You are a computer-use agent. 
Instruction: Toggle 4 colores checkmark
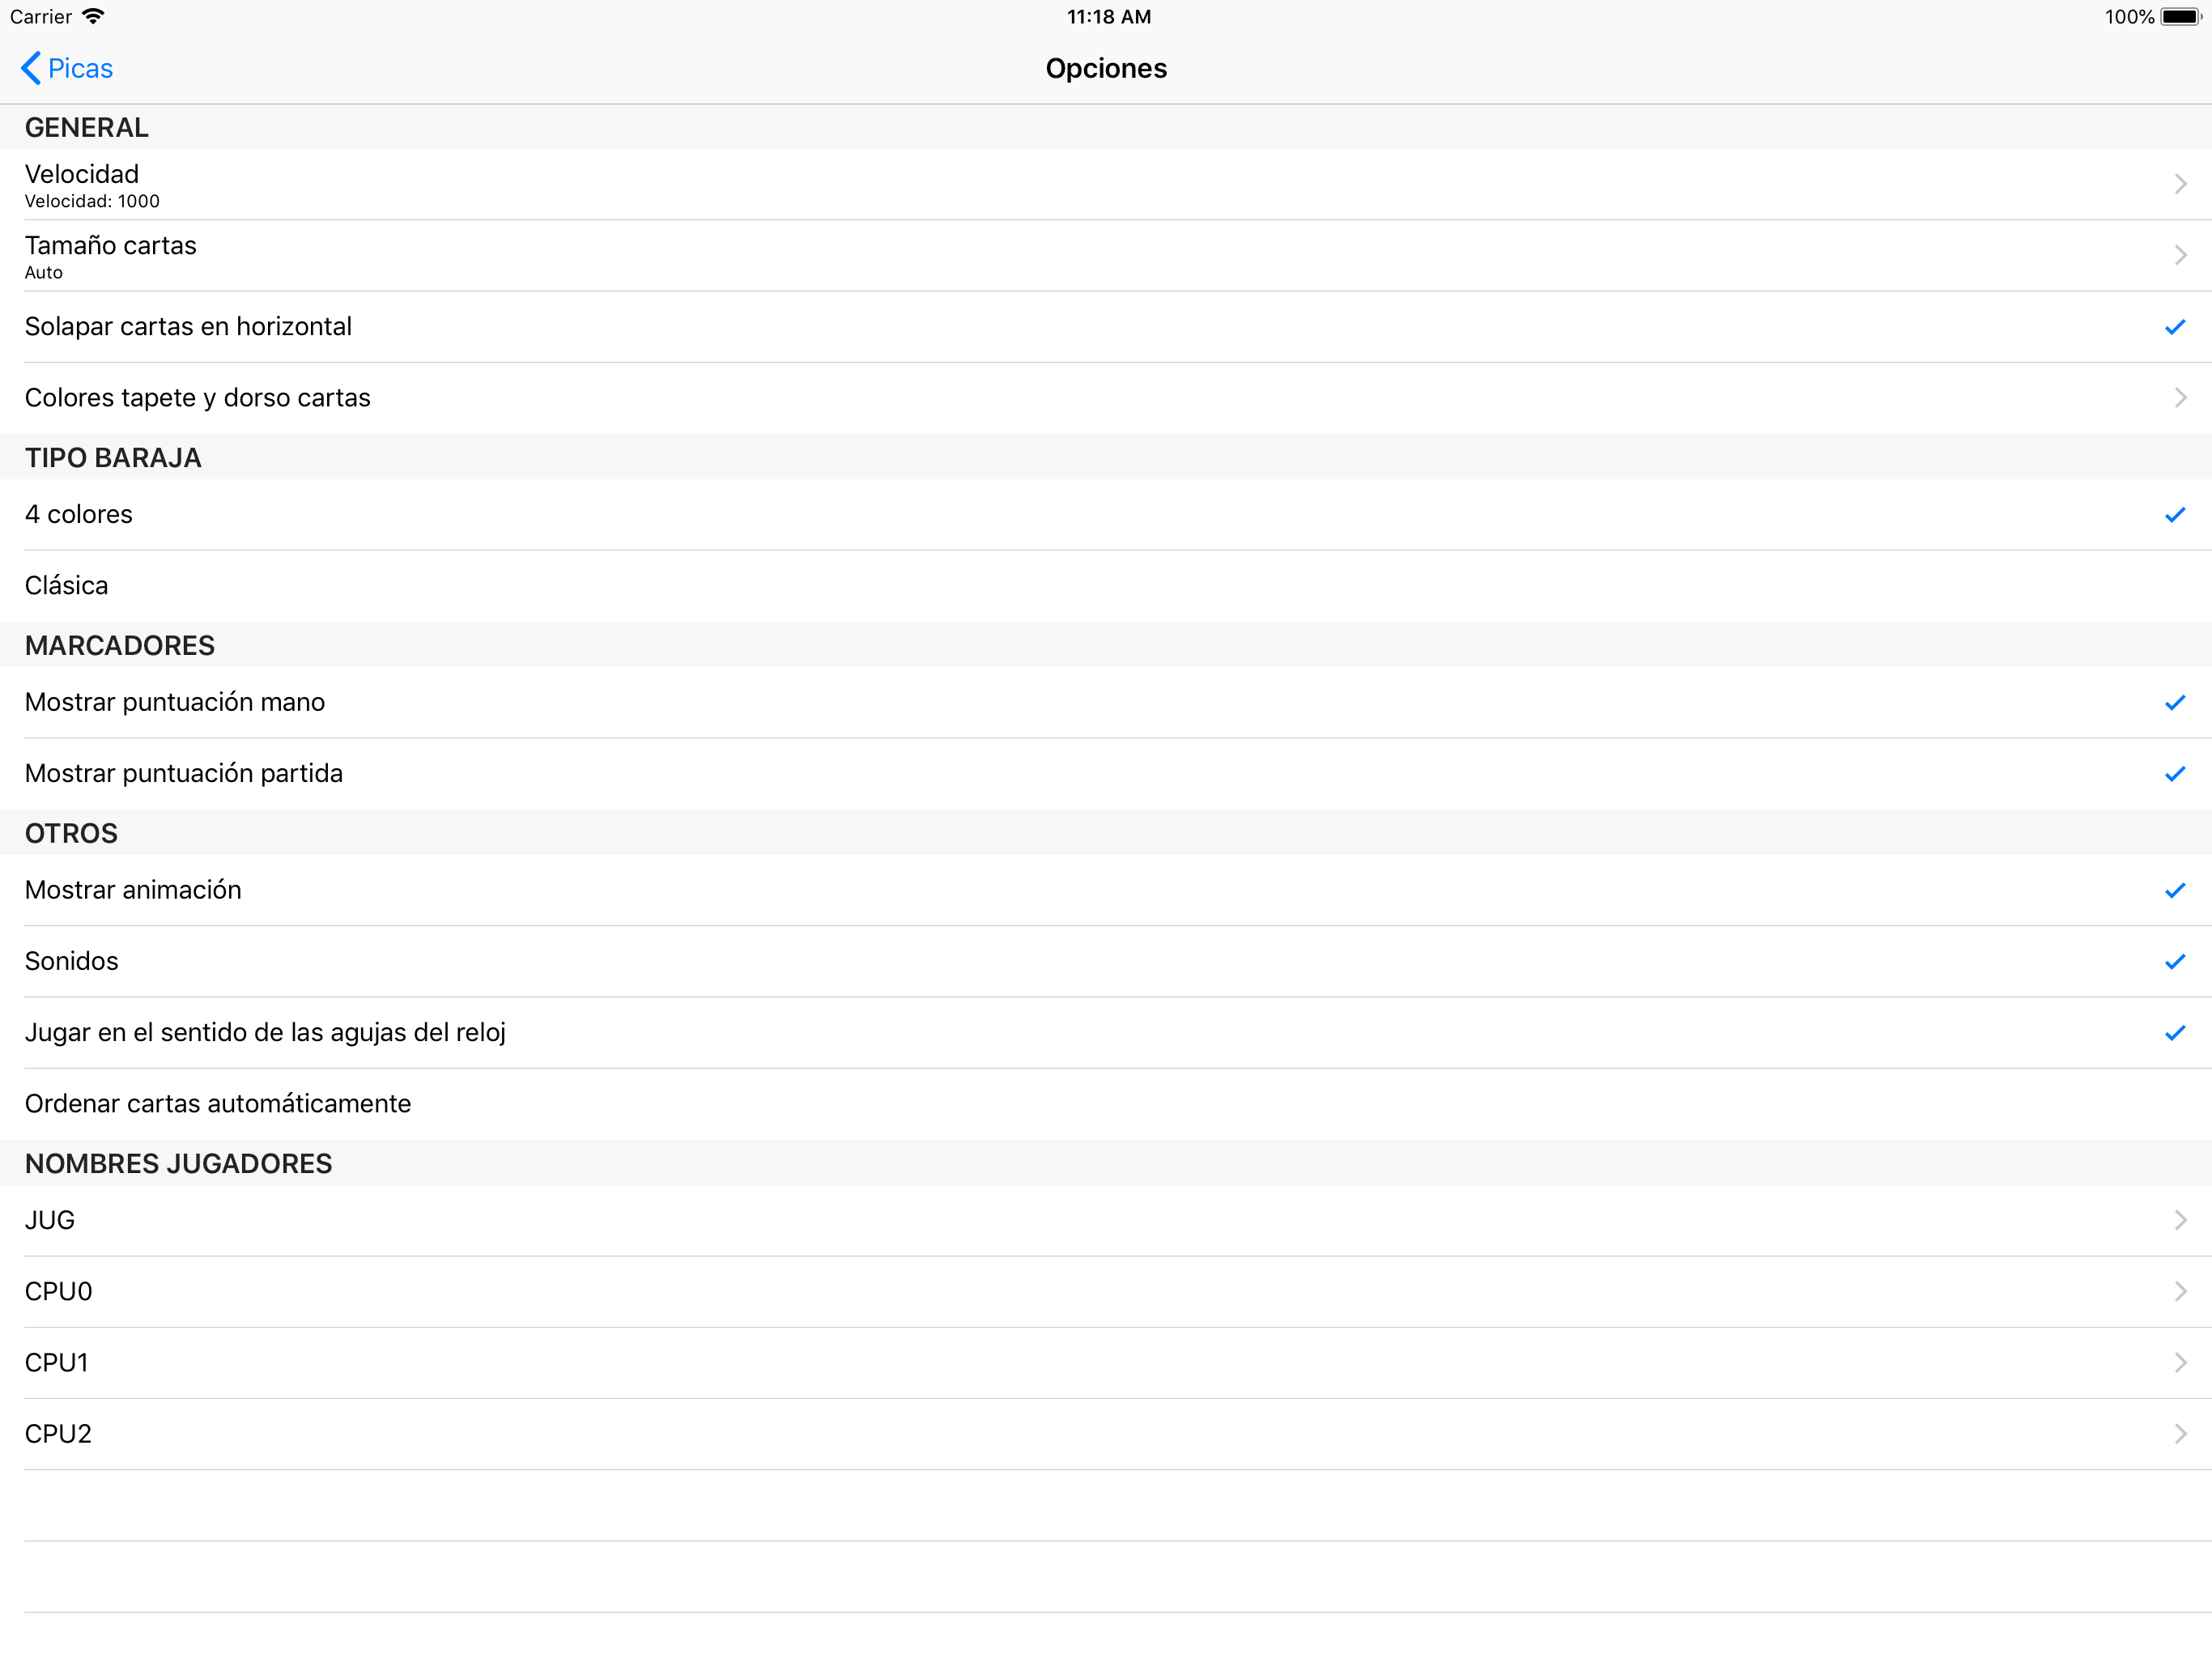click(x=2175, y=515)
